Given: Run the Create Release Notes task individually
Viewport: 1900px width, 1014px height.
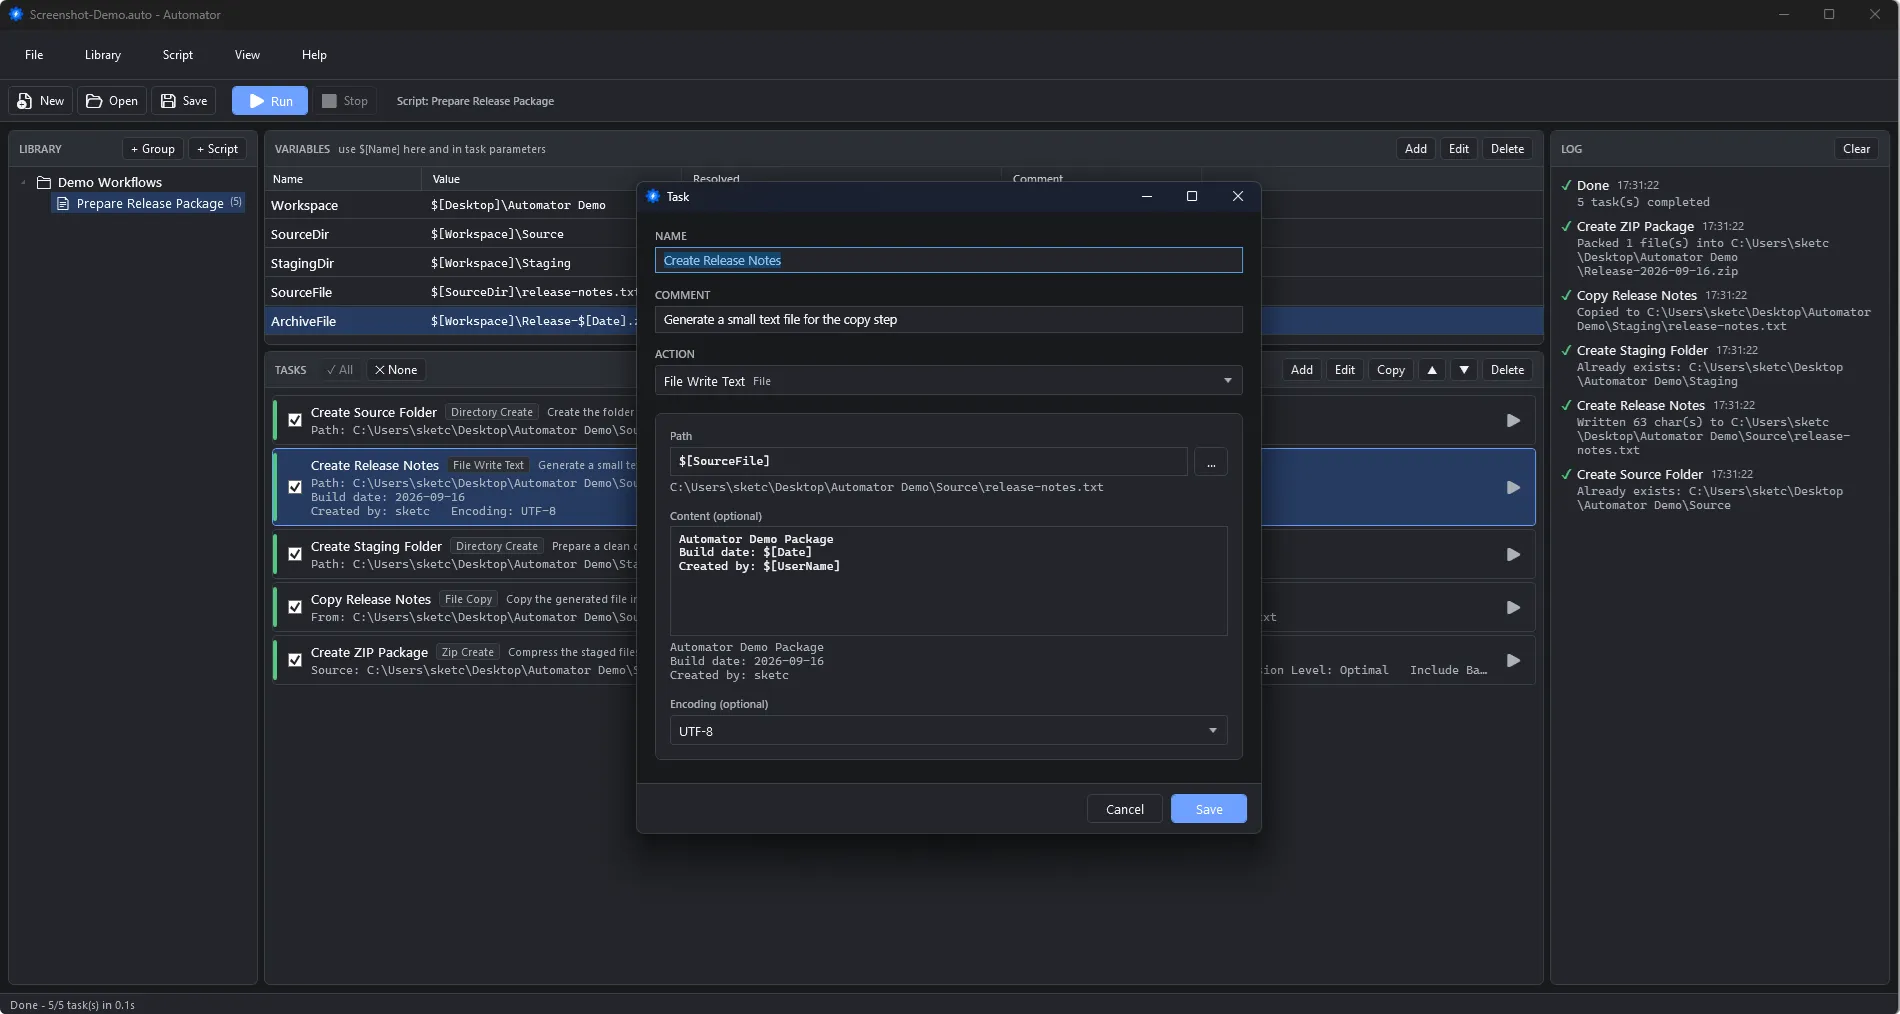Looking at the screenshot, I should pyautogui.click(x=1513, y=488).
